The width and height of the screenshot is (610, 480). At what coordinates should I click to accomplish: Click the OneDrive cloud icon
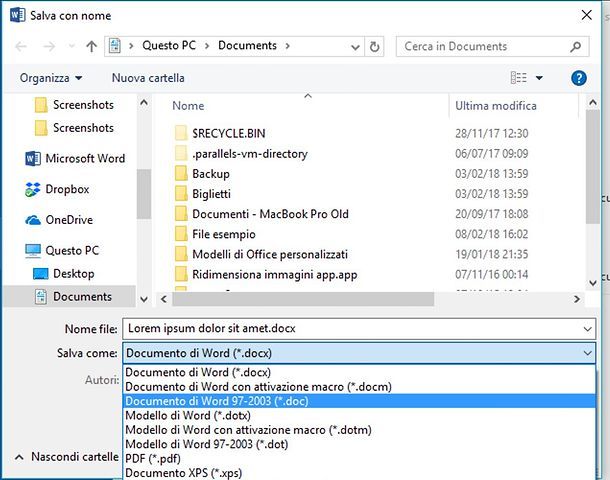coord(33,220)
